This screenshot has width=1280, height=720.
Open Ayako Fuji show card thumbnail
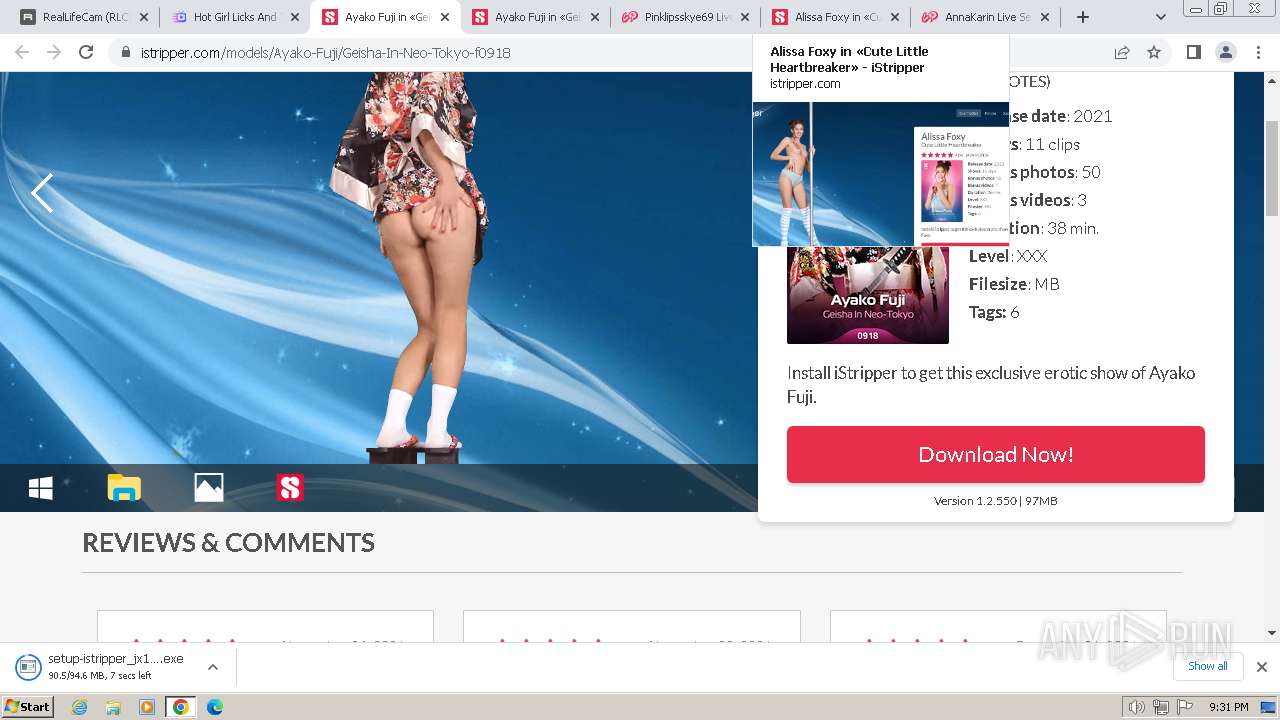point(868,295)
